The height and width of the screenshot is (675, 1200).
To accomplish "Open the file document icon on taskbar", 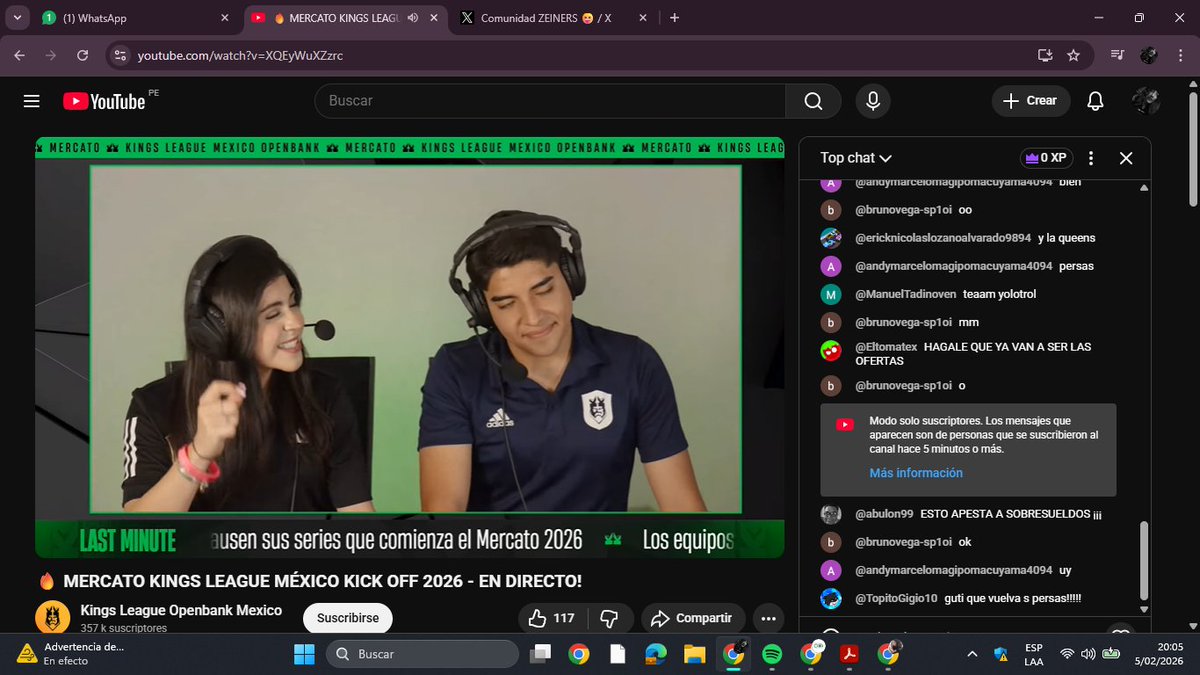I will click(x=617, y=654).
